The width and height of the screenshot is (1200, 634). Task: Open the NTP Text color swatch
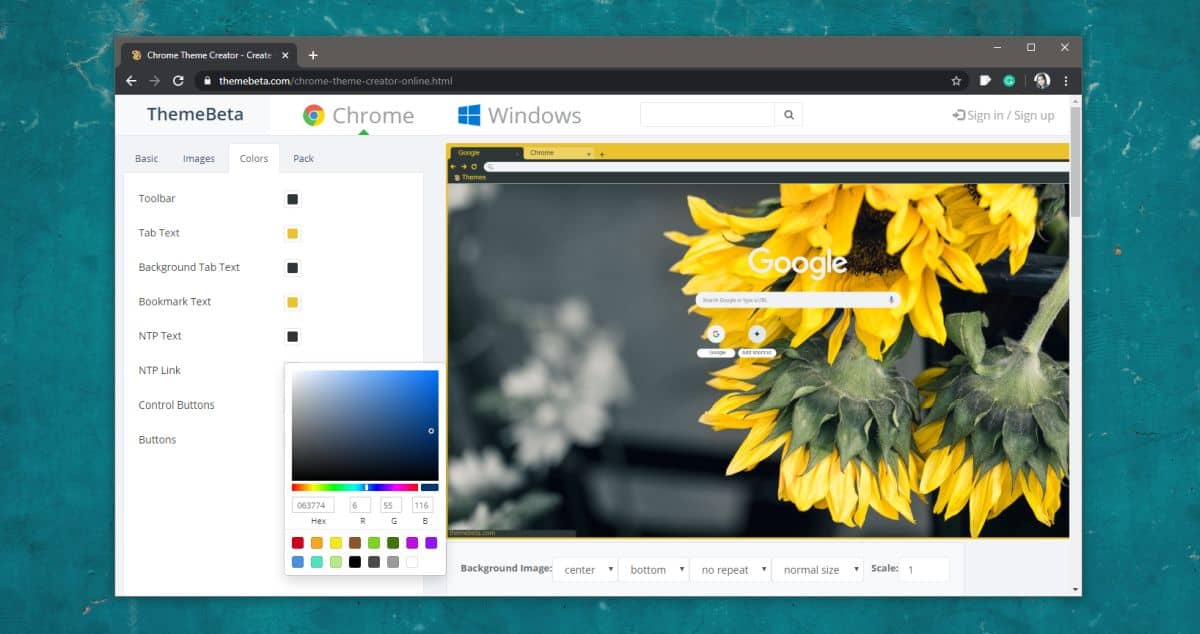click(293, 337)
